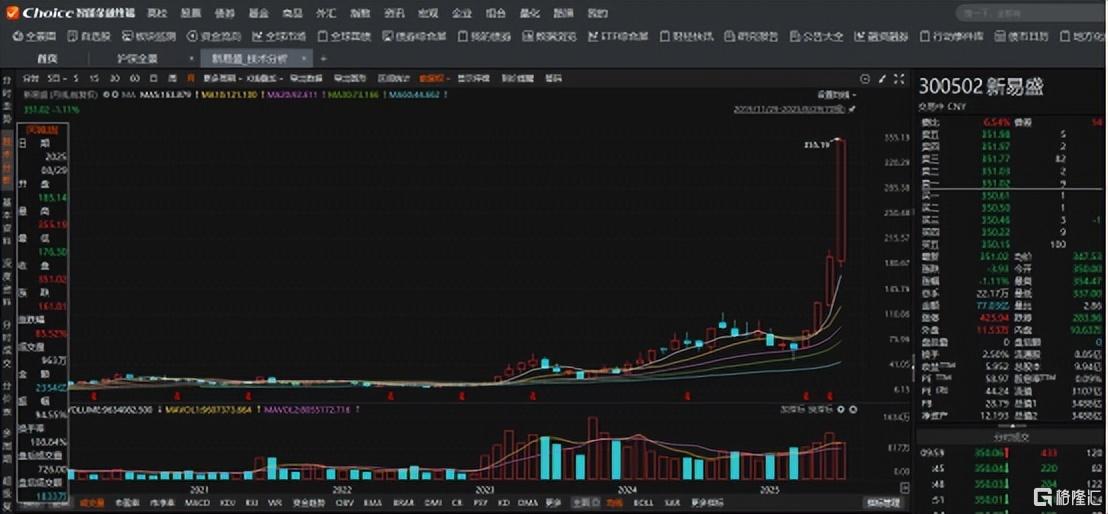Open the 5日 period dropdown
Screen dimensions: 1108x514
(x=56, y=78)
